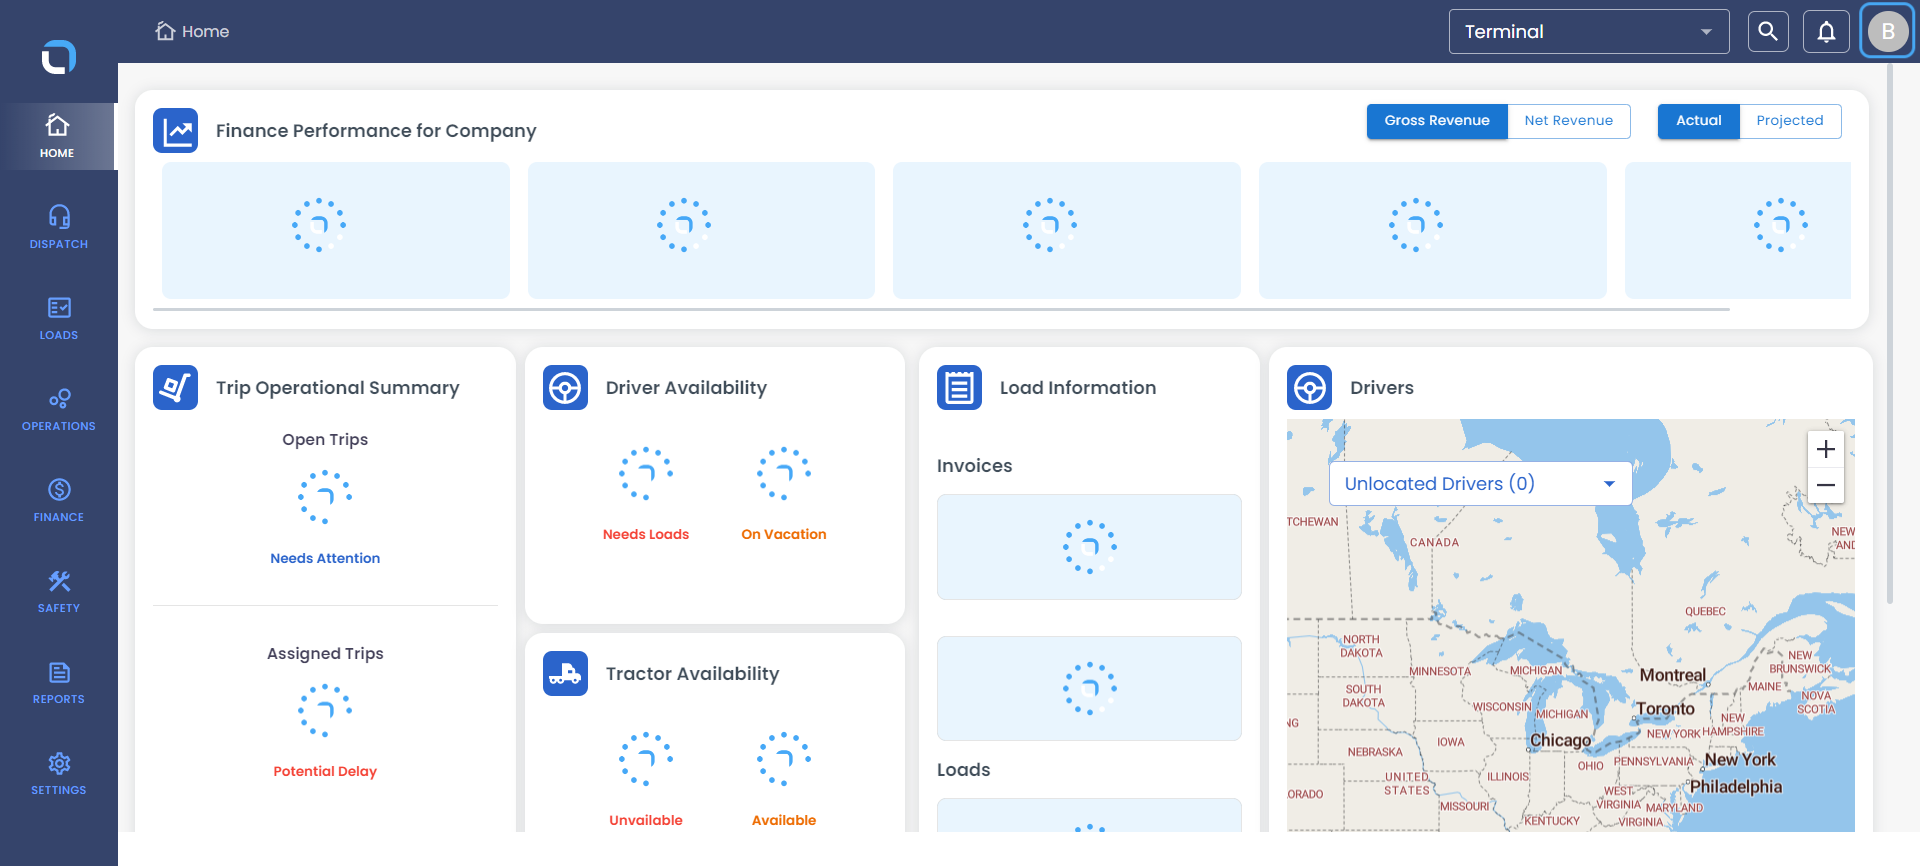Click the Driver Availability steering wheel icon
1920x866 pixels.
coord(565,388)
